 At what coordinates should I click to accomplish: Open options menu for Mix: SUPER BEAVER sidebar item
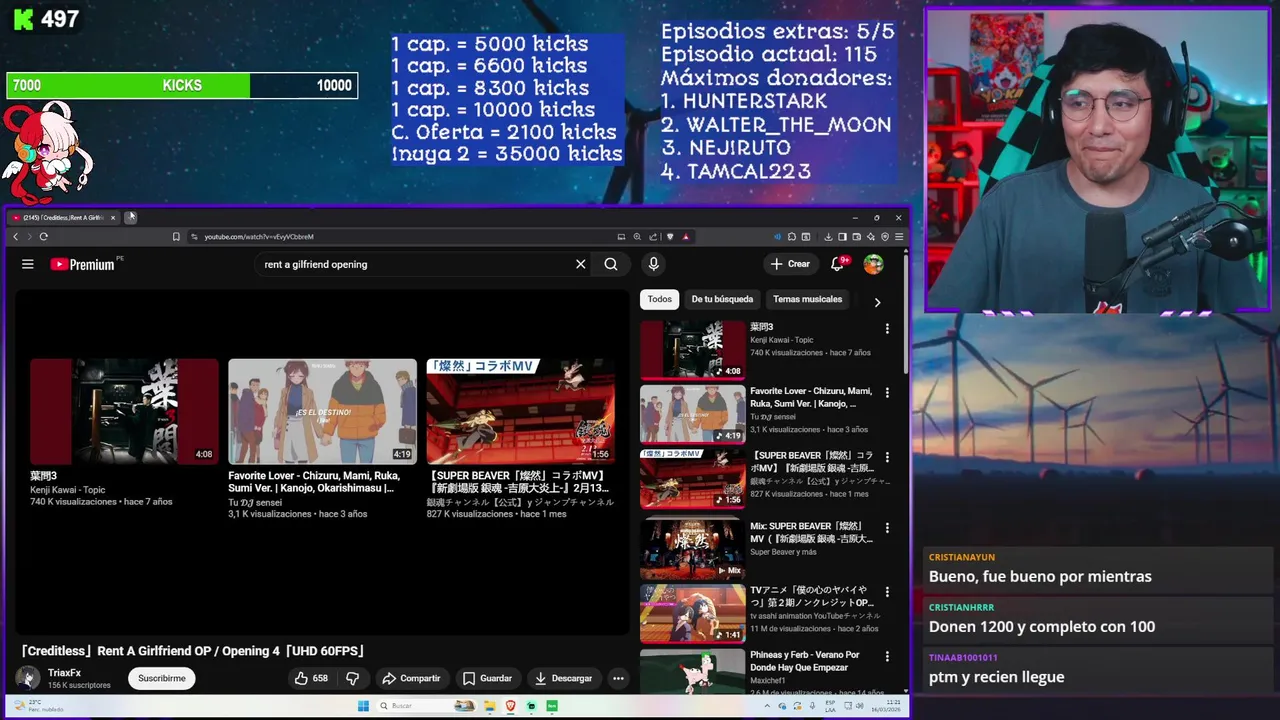coord(887,528)
